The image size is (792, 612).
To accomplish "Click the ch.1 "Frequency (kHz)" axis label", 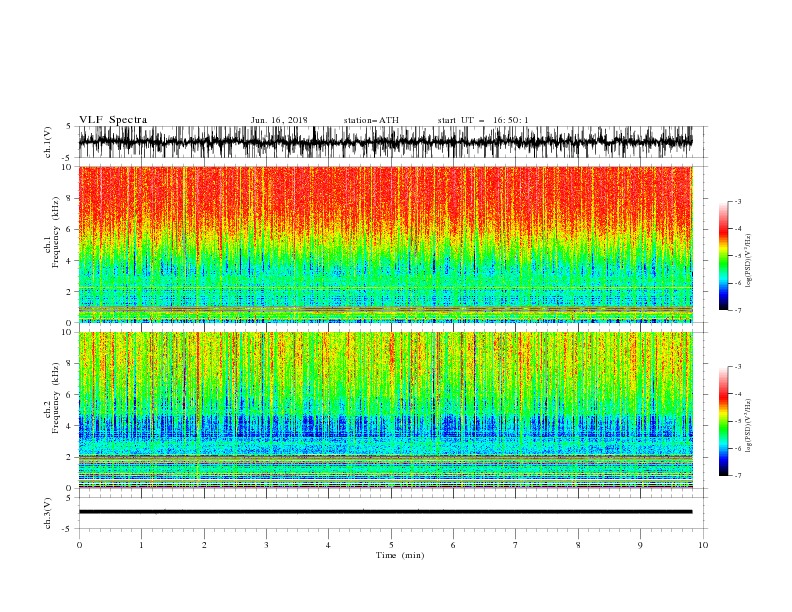I will coord(56,233).
